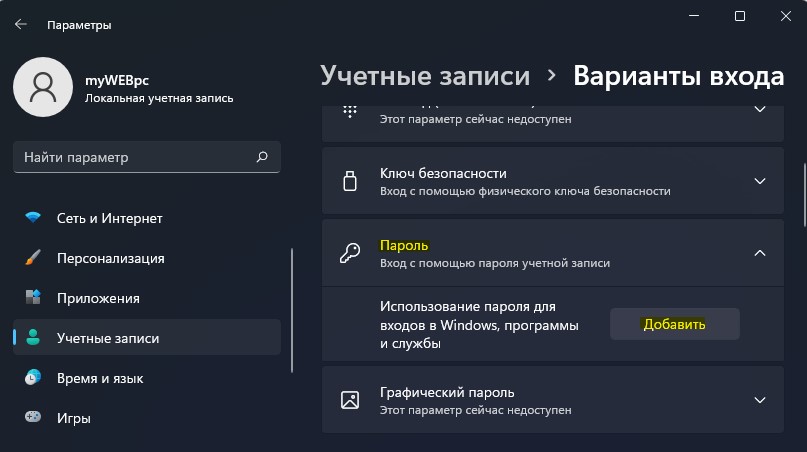This screenshot has height=452, width=807.
Task: Click the person icon for Учетные записи
Action: tap(33, 337)
